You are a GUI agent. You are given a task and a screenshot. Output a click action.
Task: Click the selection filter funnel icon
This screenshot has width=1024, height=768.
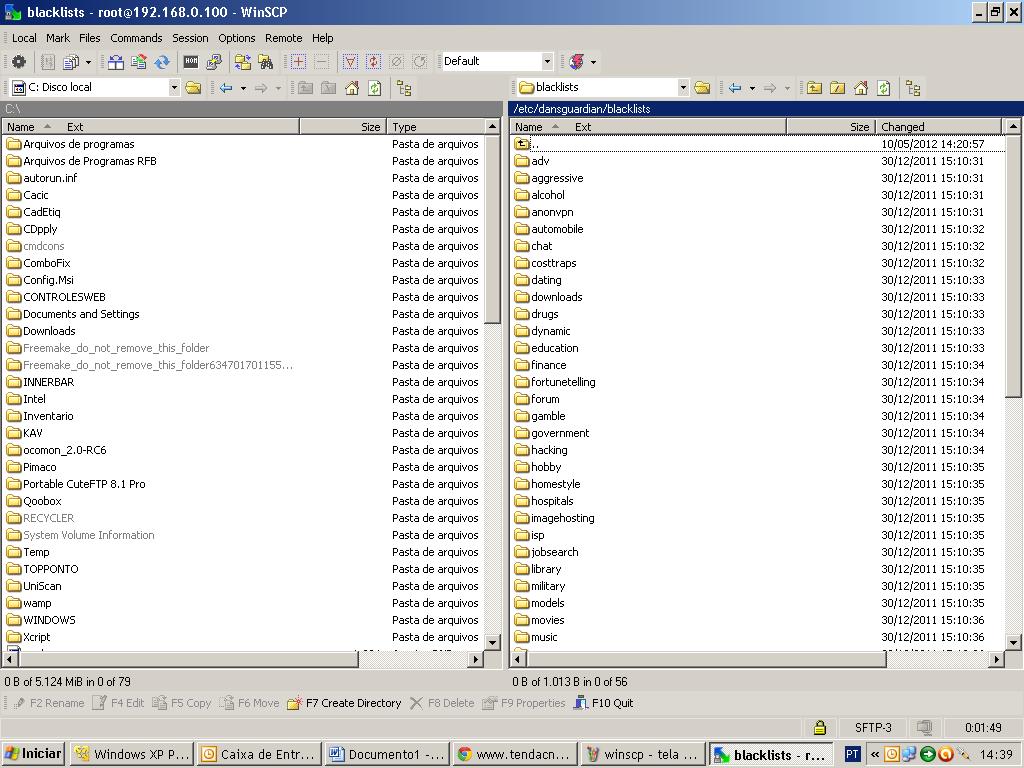(x=351, y=62)
